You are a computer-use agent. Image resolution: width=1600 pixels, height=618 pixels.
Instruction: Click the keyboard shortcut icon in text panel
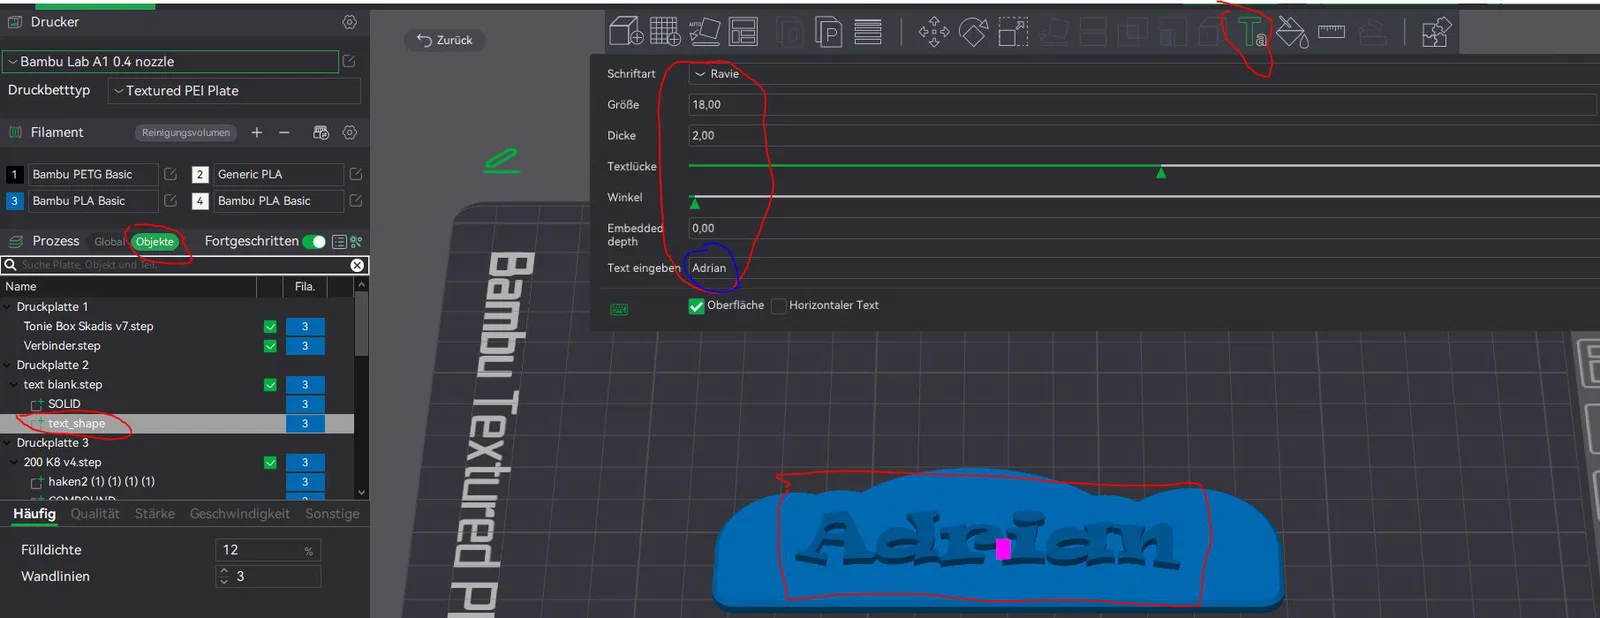tap(619, 310)
